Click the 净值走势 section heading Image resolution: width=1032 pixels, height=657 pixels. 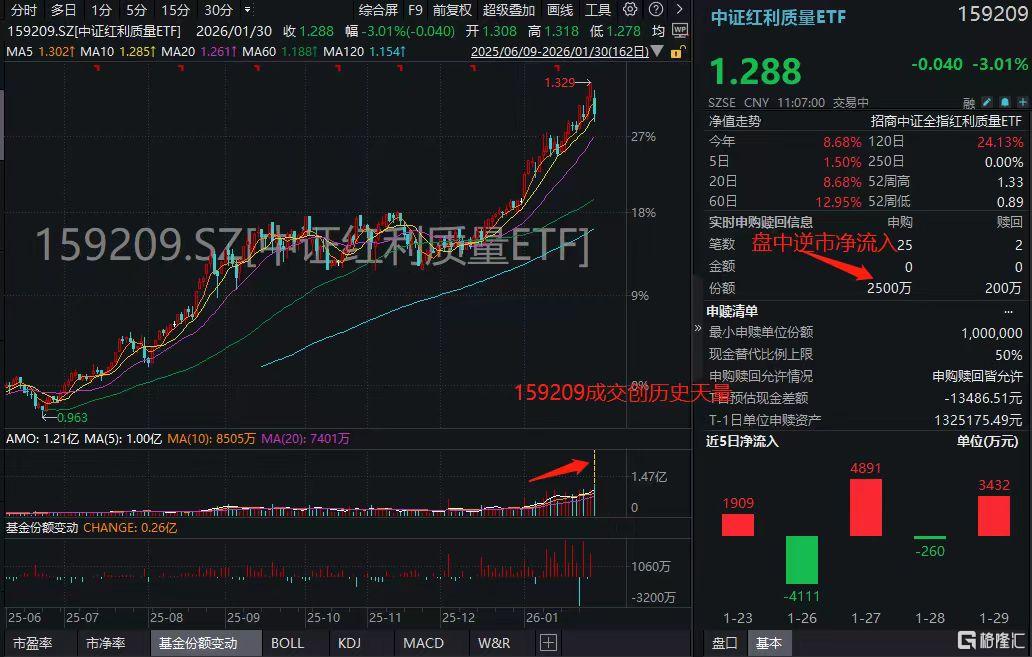click(735, 121)
